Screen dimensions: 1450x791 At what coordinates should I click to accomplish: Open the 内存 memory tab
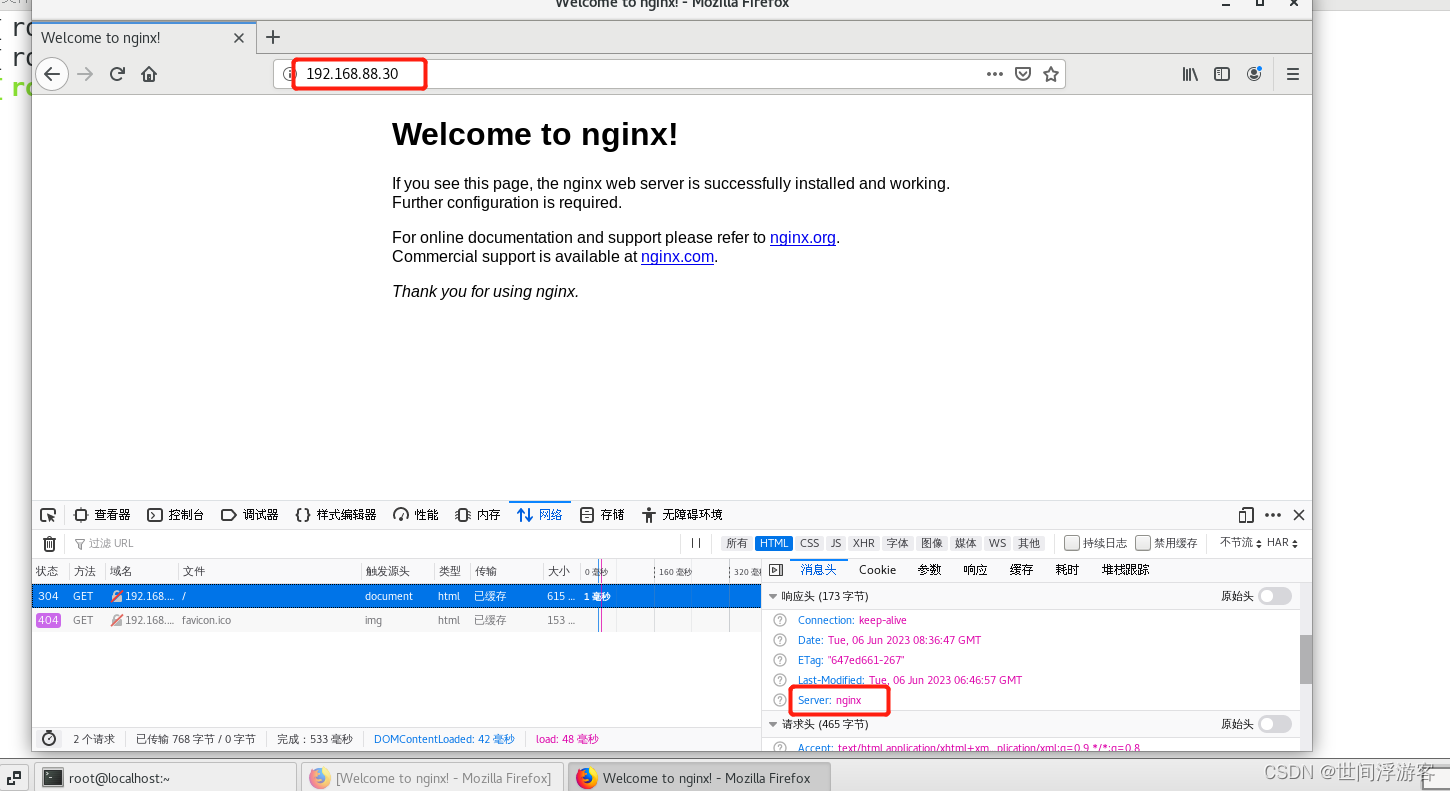tap(478, 515)
